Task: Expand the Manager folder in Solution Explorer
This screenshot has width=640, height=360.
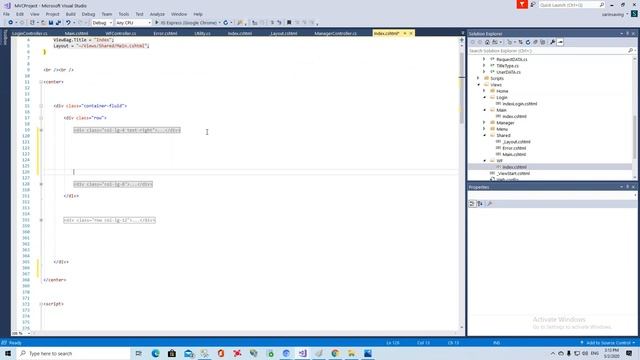Action: 485,123
